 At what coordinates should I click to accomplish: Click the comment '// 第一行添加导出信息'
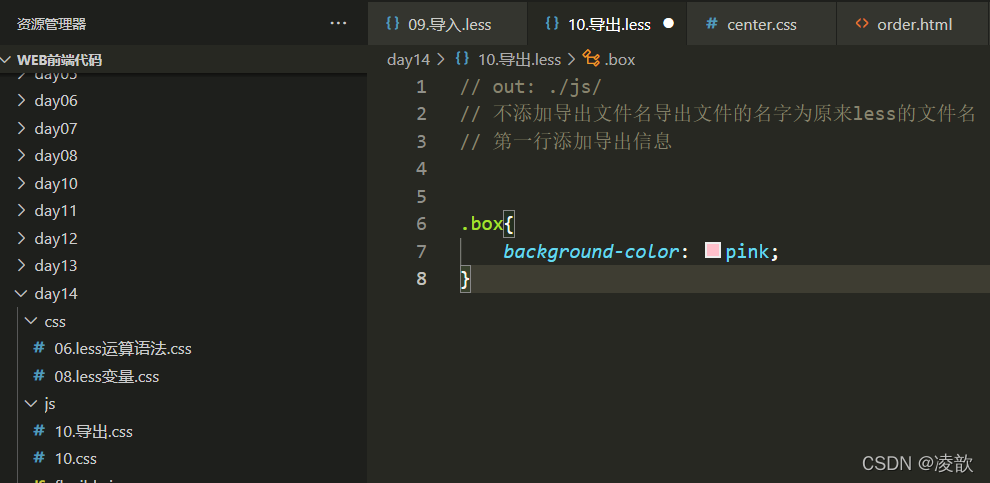click(566, 141)
